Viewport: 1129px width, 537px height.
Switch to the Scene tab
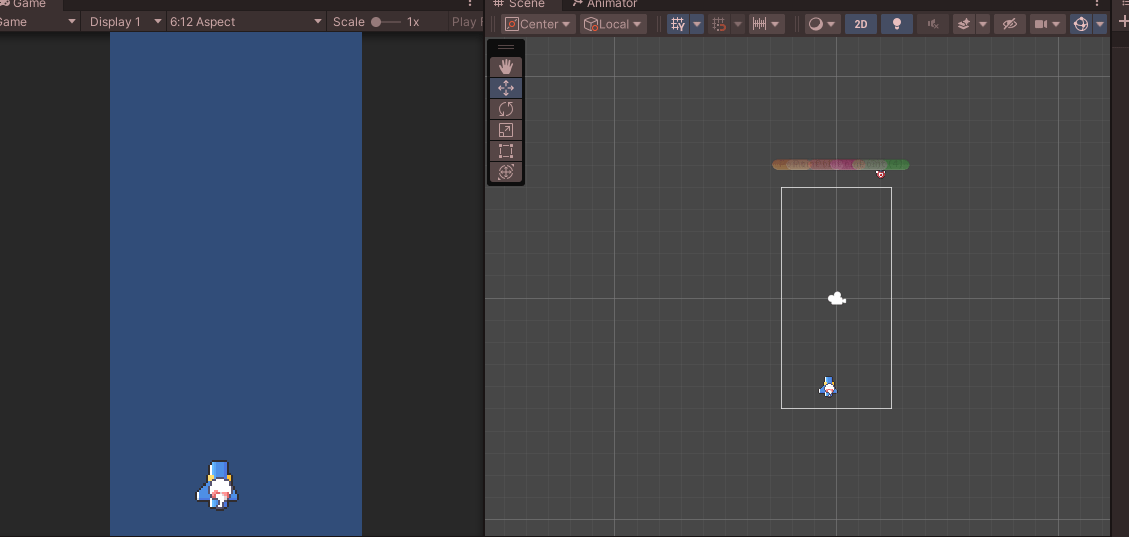(x=519, y=4)
